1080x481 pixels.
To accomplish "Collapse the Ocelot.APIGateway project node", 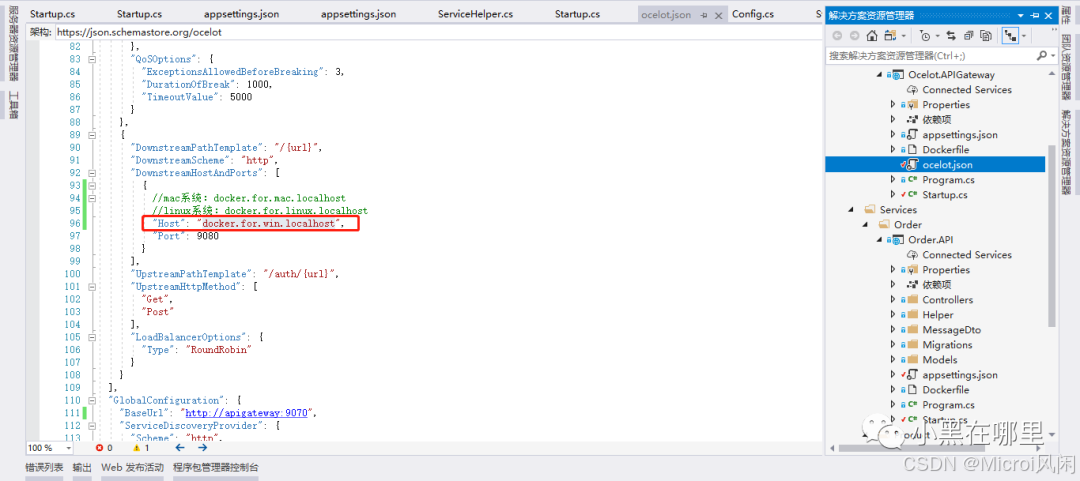I will coord(880,74).
